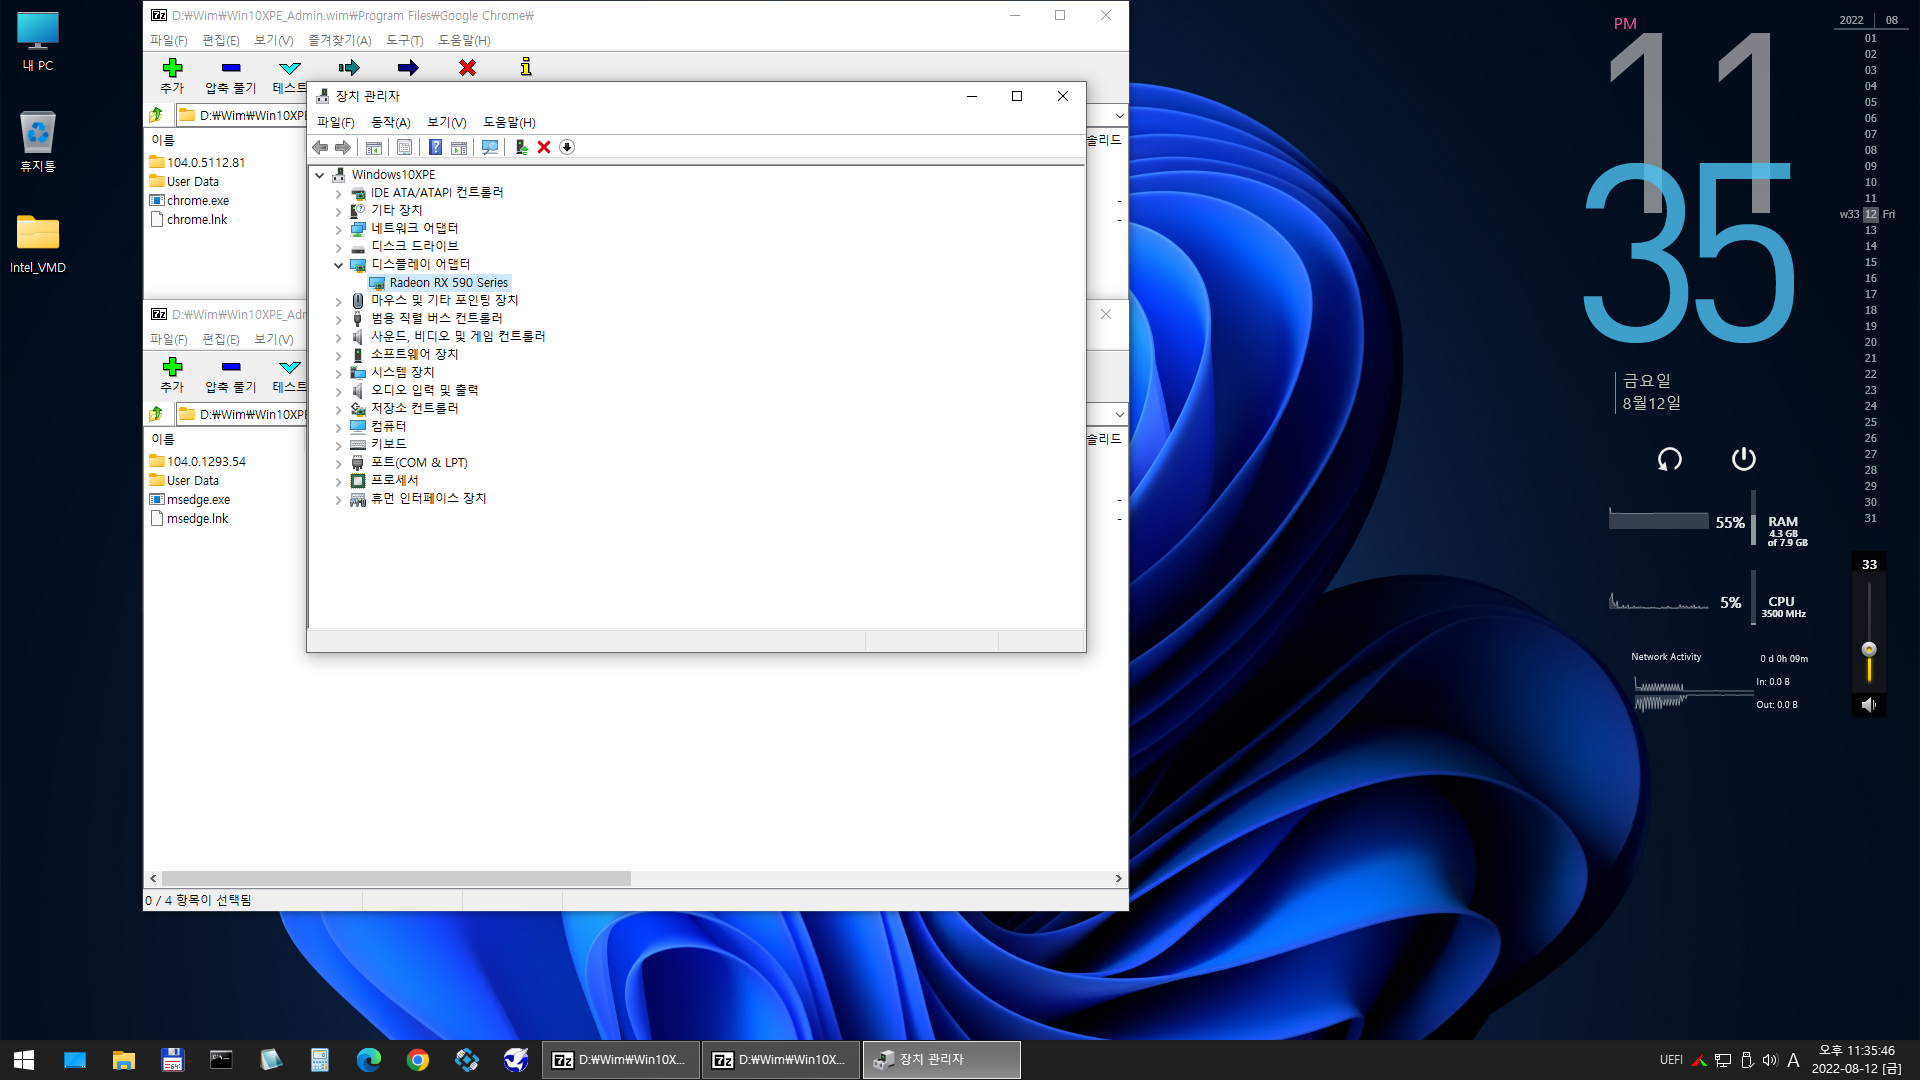Viewport: 1920px width, 1080px height.
Task: Click the blue Help question-mark icon
Action: tap(435, 147)
